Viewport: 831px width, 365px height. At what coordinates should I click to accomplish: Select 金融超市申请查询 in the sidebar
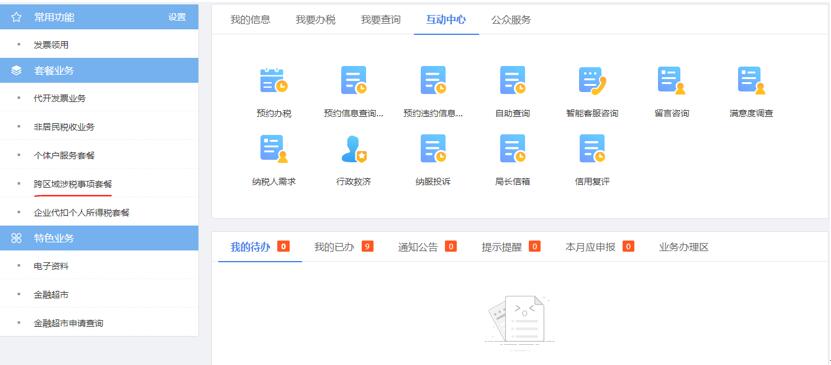(x=68, y=323)
